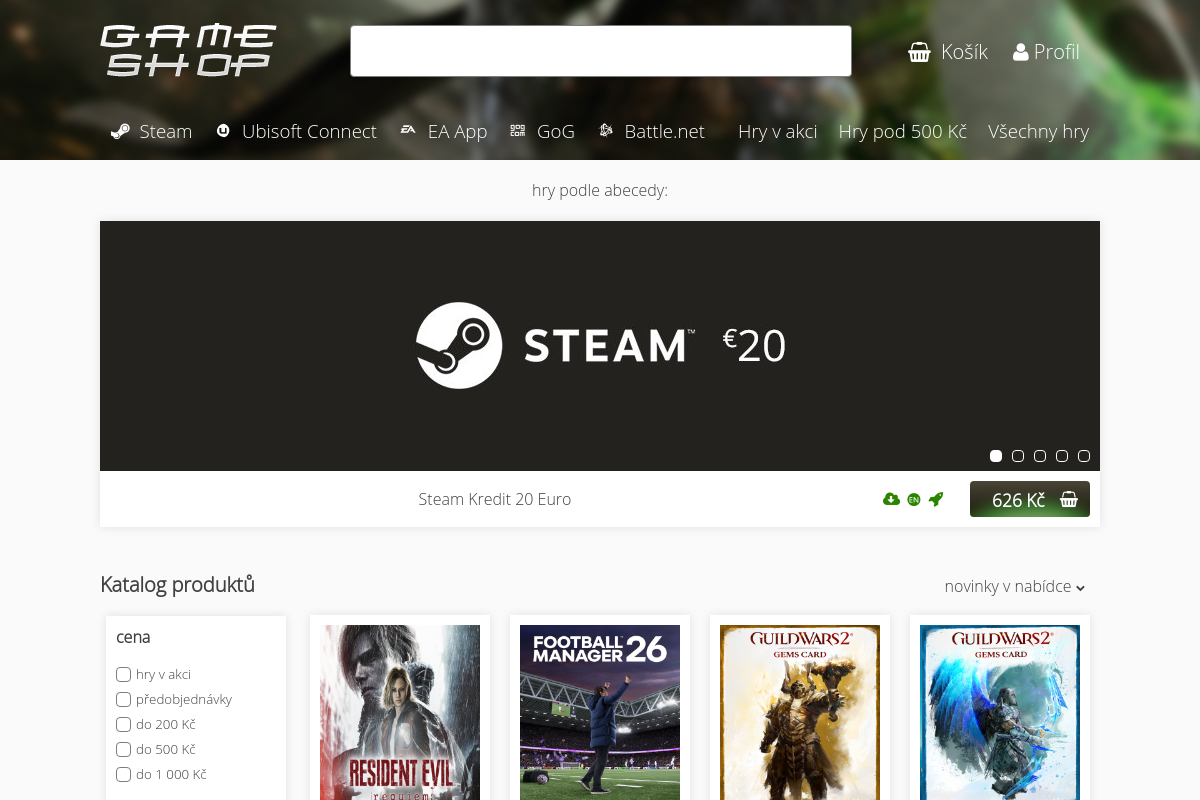Screen dimensions: 1200x800
Task: Add Steam Kredit for 626 Kč to basket
Action: [1029, 499]
